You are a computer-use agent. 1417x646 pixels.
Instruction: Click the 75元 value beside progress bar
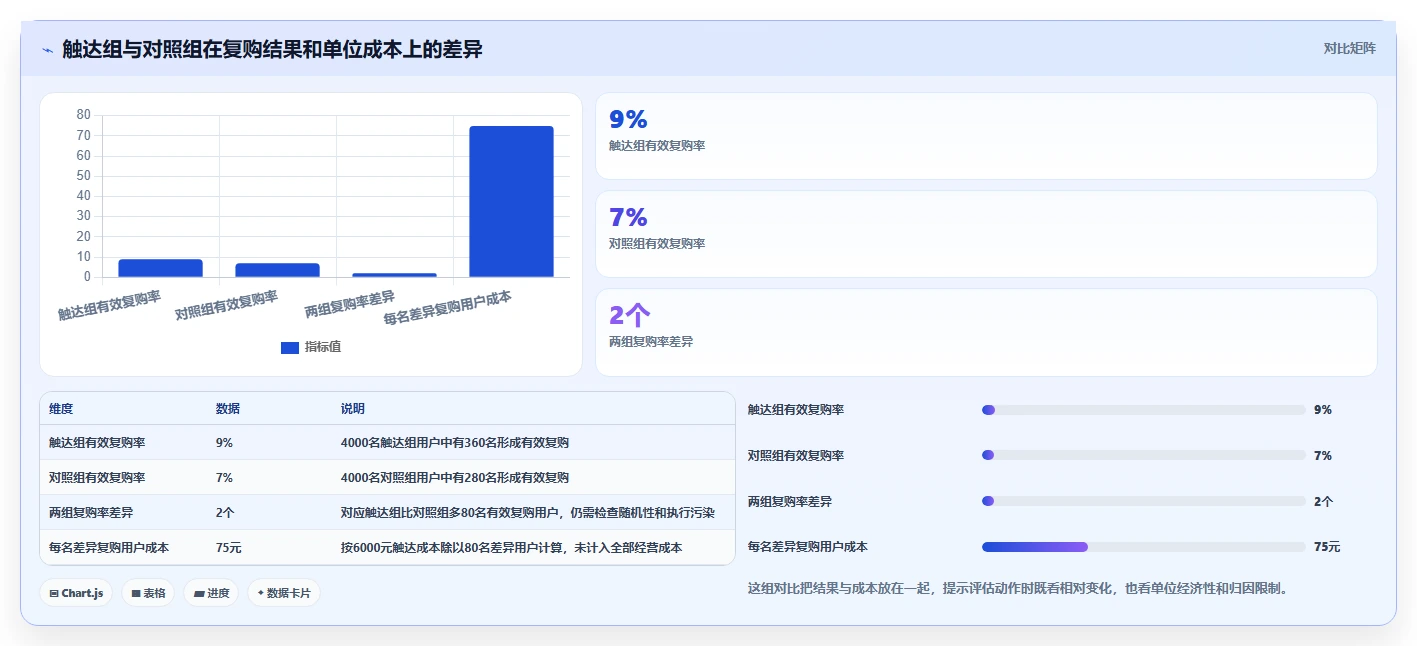(1327, 547)
